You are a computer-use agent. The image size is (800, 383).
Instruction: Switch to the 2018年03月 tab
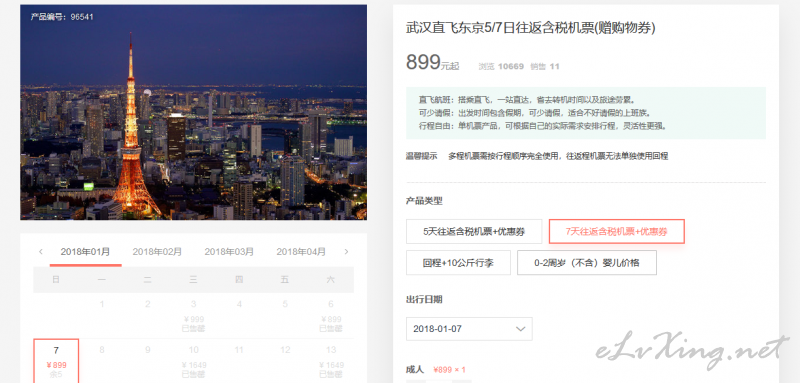(x=229, y=252)
